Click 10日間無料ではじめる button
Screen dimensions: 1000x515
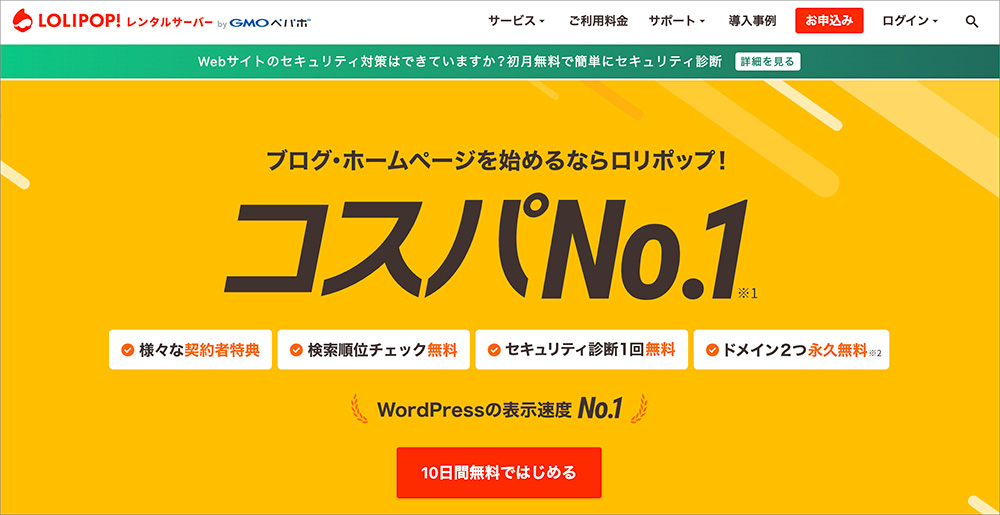coord(499,472)
